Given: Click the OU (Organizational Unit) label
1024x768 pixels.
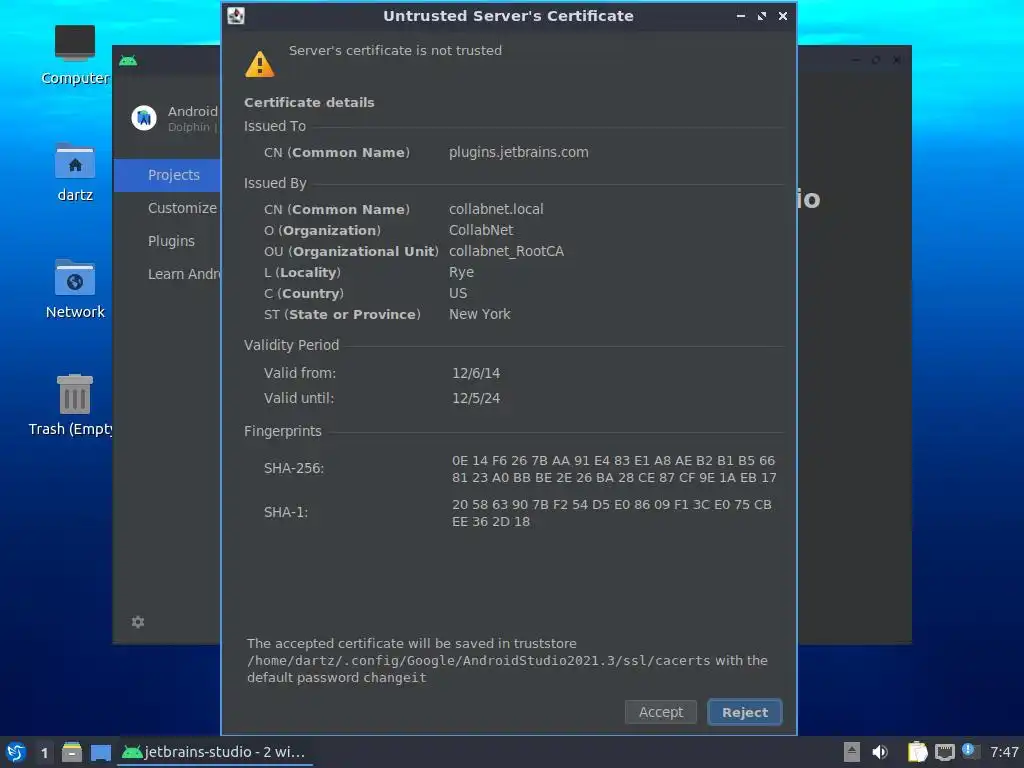Looking at the screenshot, I should point(351,251).
